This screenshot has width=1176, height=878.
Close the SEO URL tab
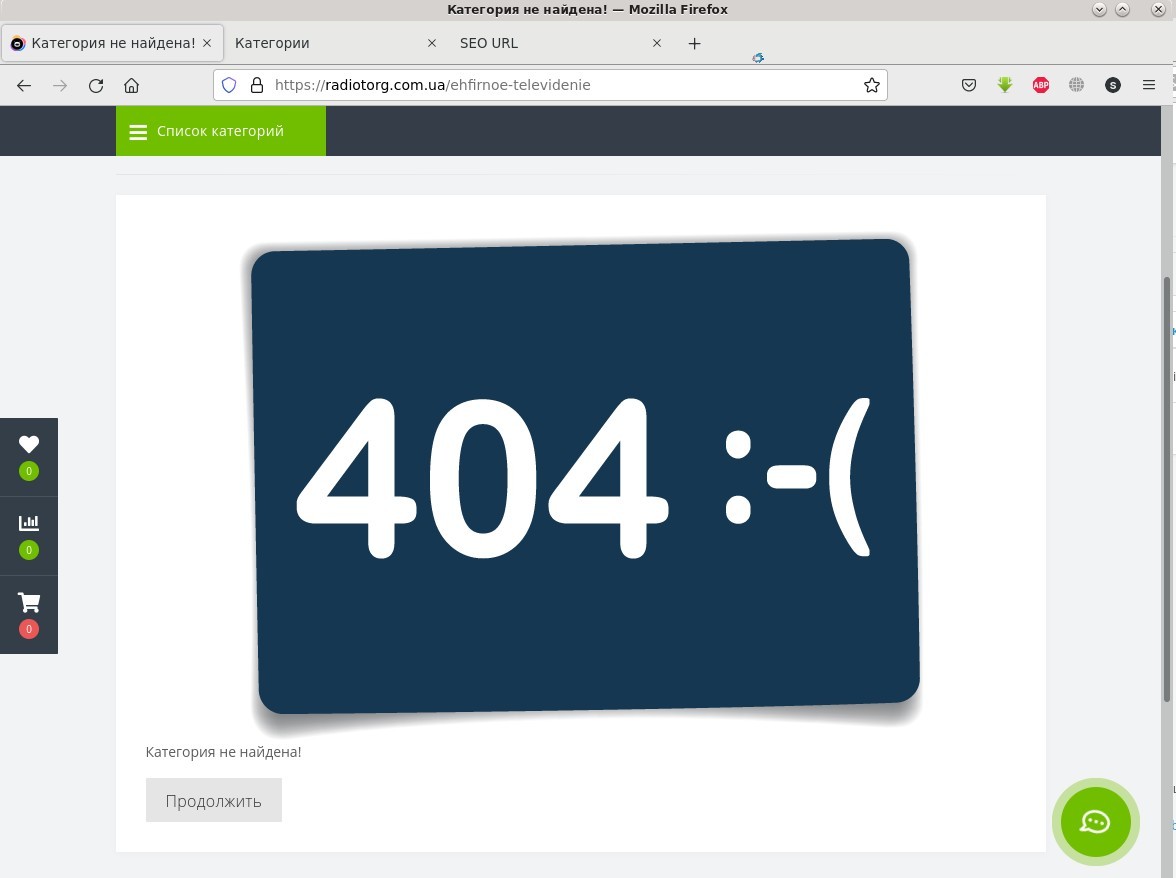click(x=657, y=43)
